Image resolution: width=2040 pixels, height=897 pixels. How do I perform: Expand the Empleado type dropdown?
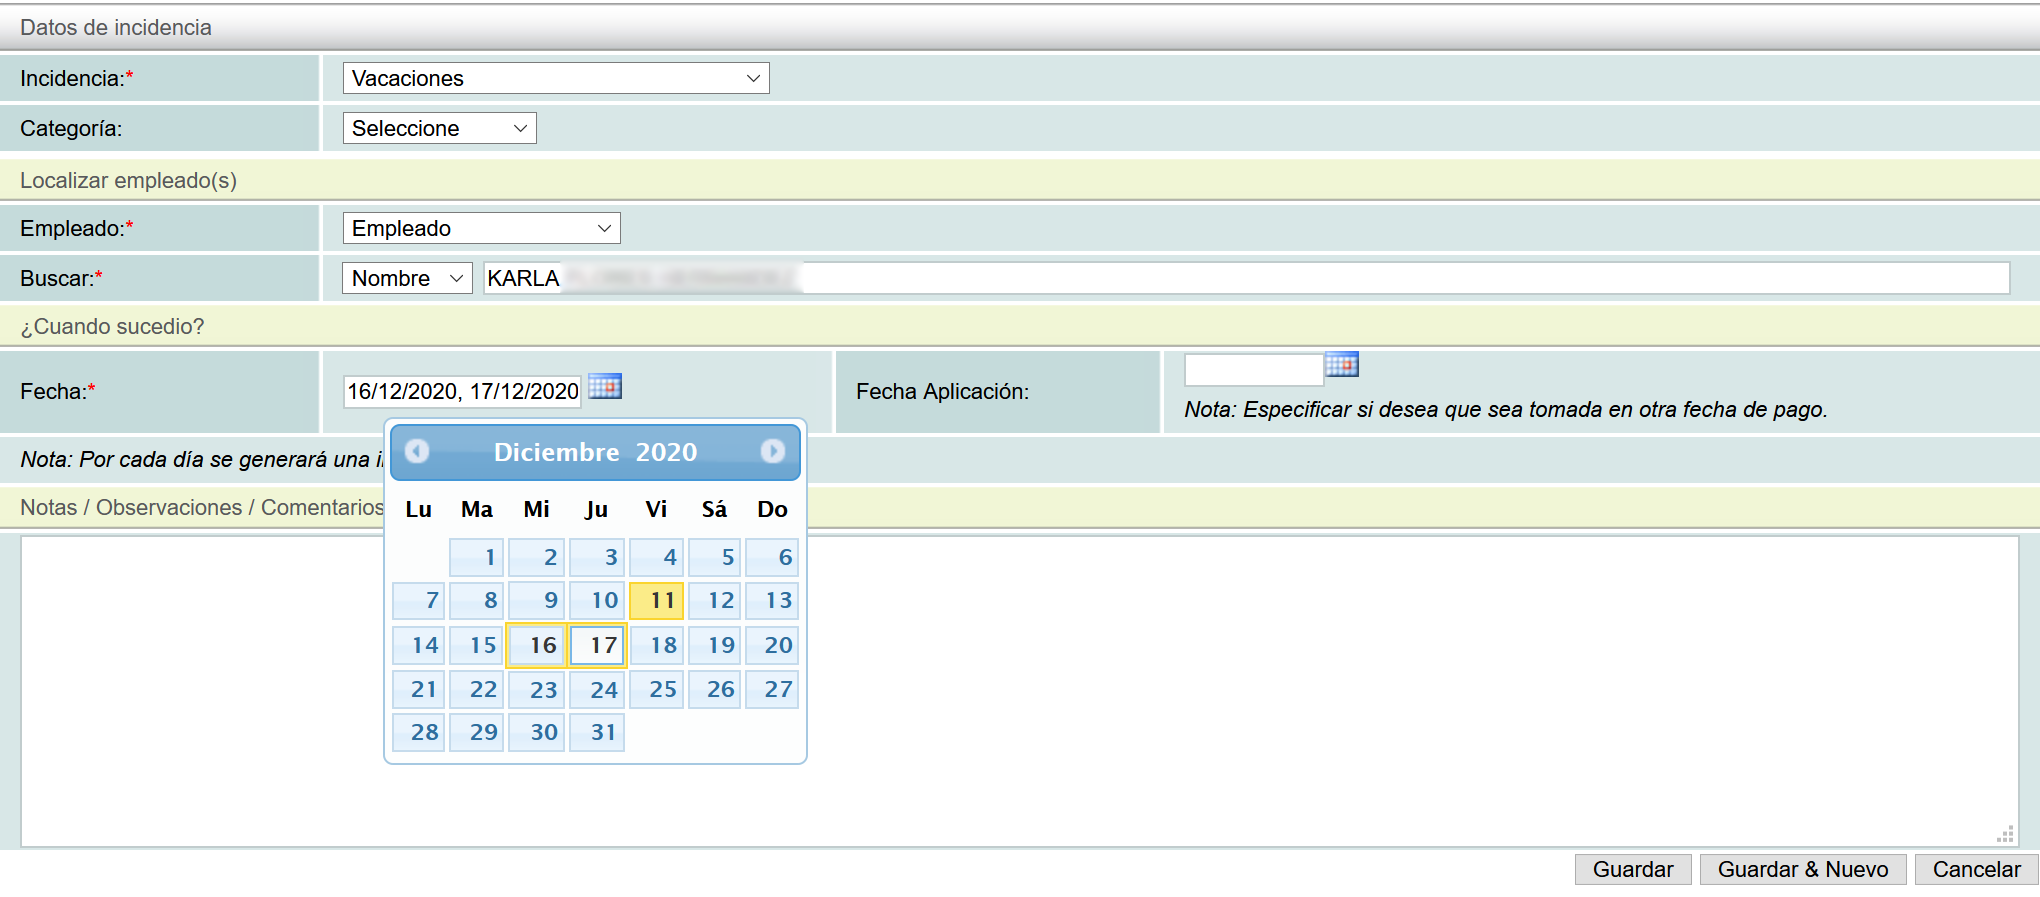(481, 228)
